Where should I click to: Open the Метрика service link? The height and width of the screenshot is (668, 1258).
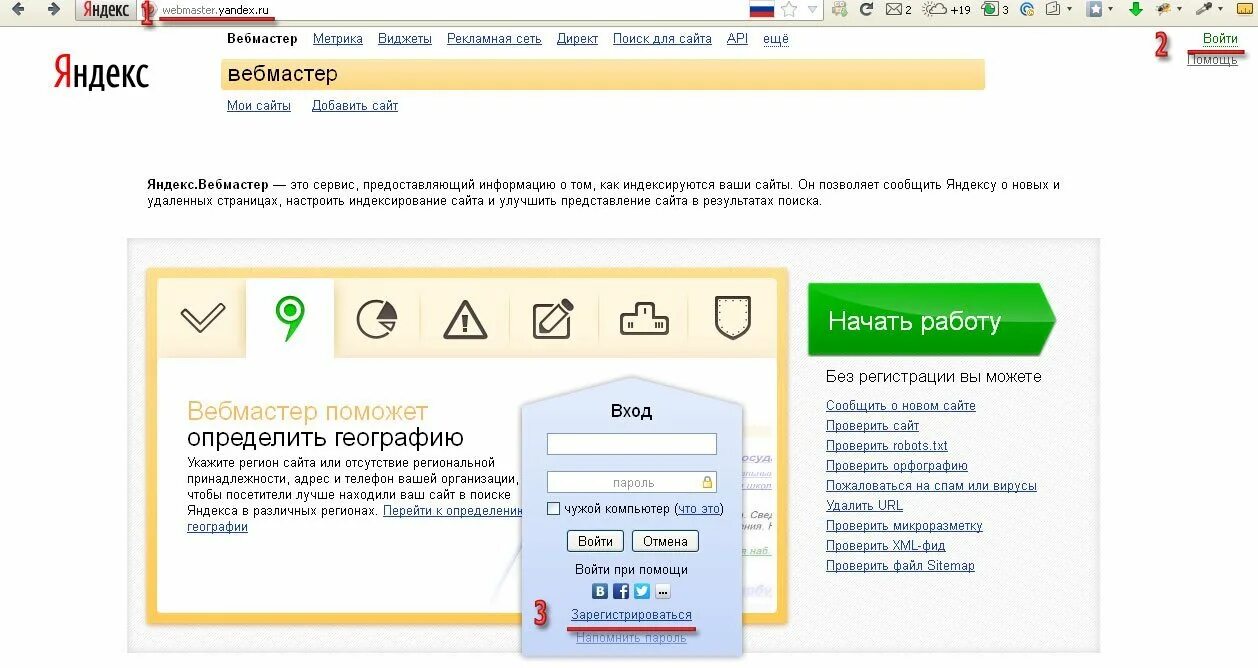[338, 39]
